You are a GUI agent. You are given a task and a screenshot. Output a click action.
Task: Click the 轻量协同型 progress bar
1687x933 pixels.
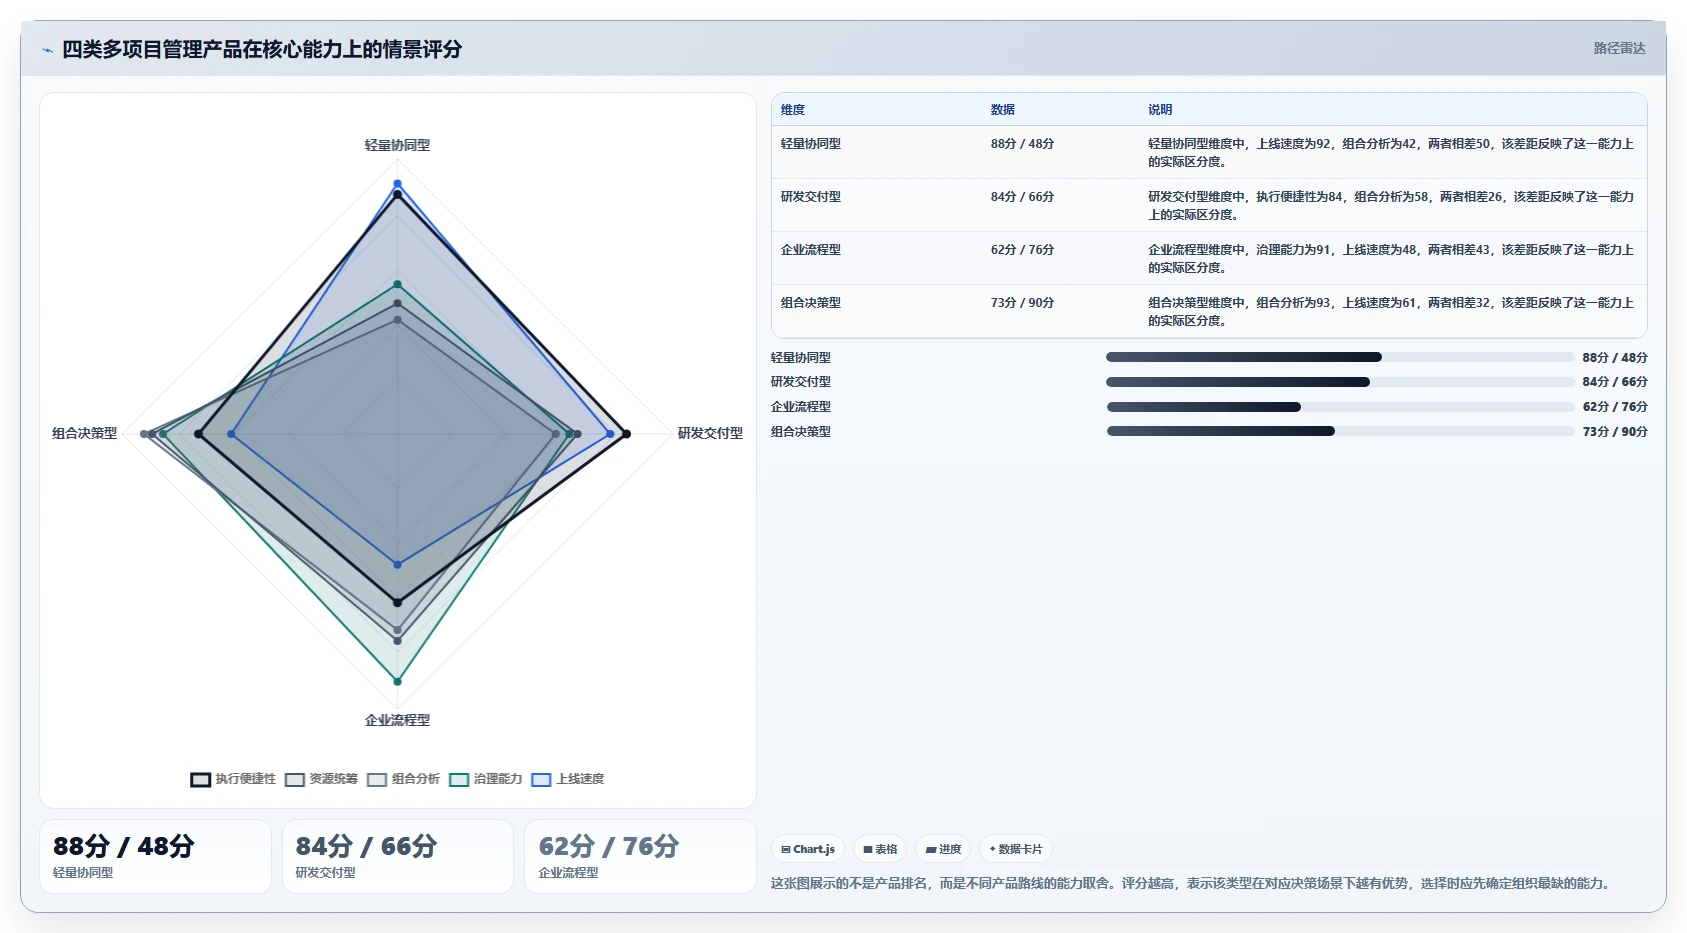[1340, 357]
